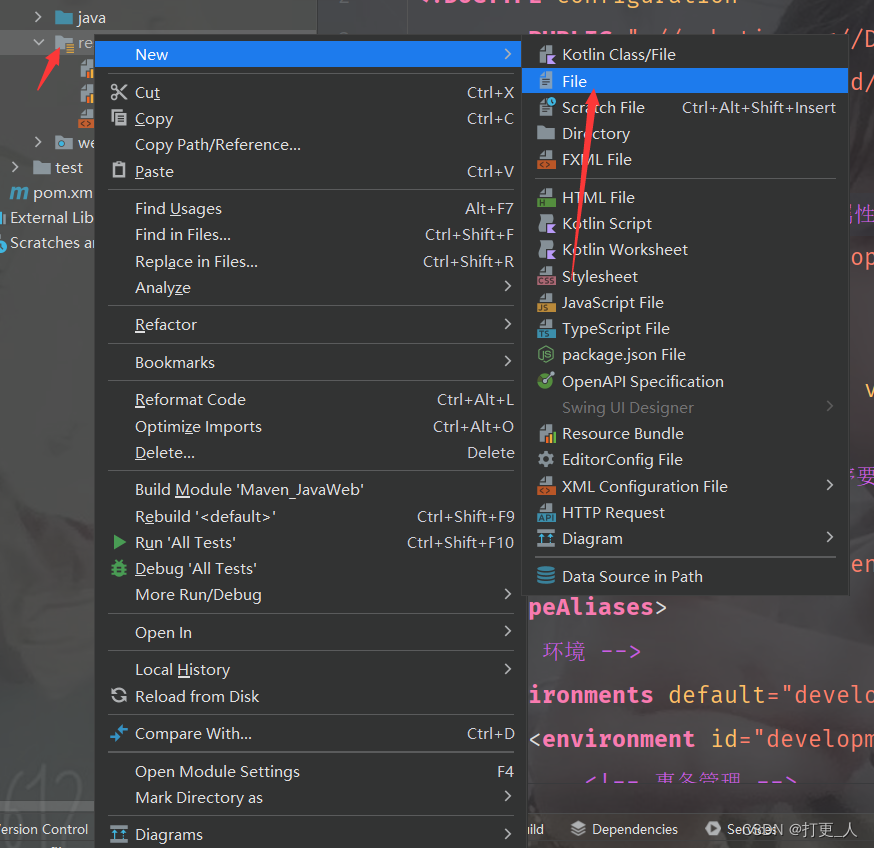This screenshot has width=874, height=848.
Task: Click the package.json File icon
Action: point(545,354)
